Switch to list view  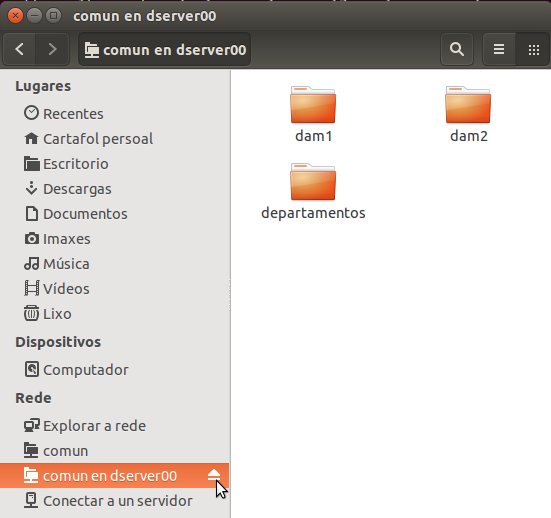click(499, 49)
